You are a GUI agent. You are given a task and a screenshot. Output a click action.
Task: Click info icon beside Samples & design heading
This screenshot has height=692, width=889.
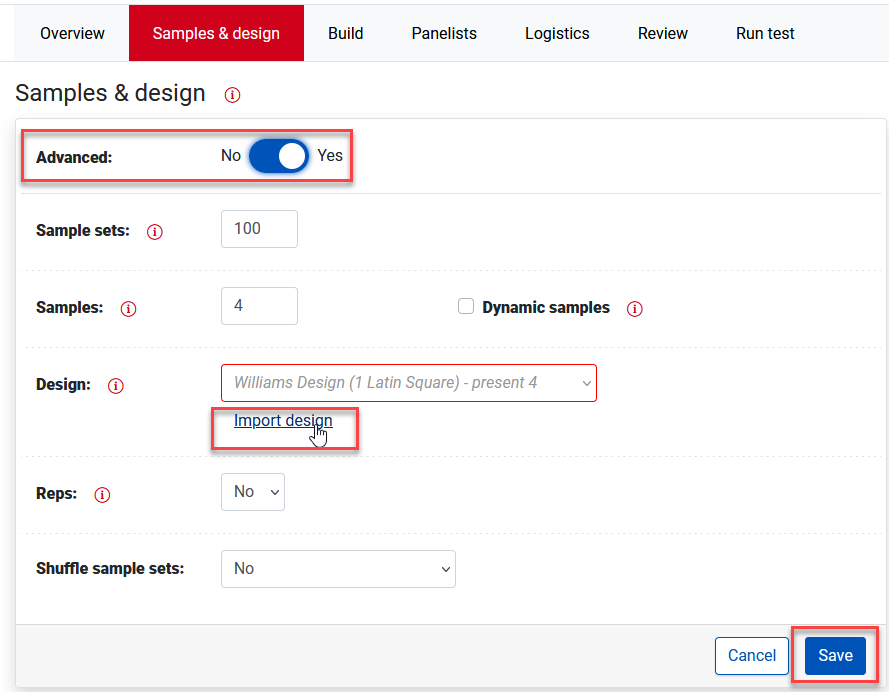(232, 95)
